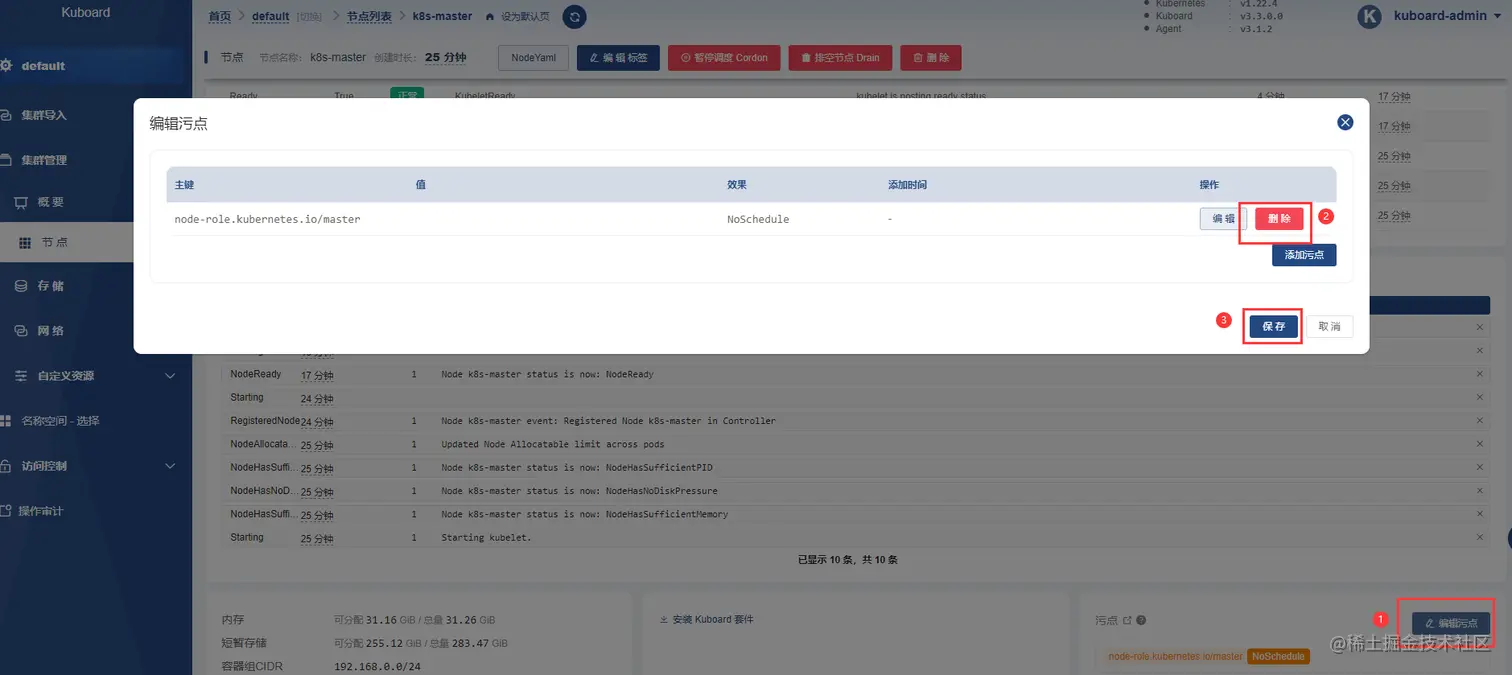Screen dimensions: 1512x675
Task: Click the 编辑污点 dialog title
Action: coord(179,123)
